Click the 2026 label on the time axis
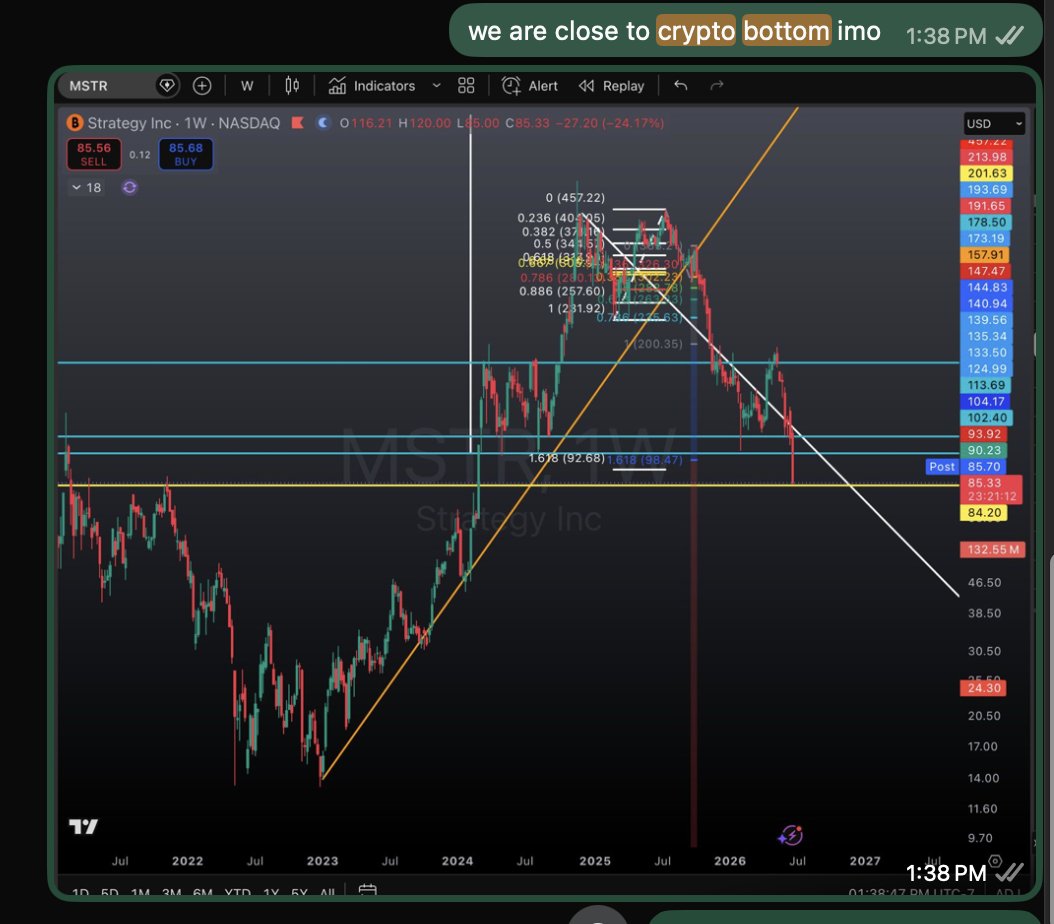 coord(730,861)
